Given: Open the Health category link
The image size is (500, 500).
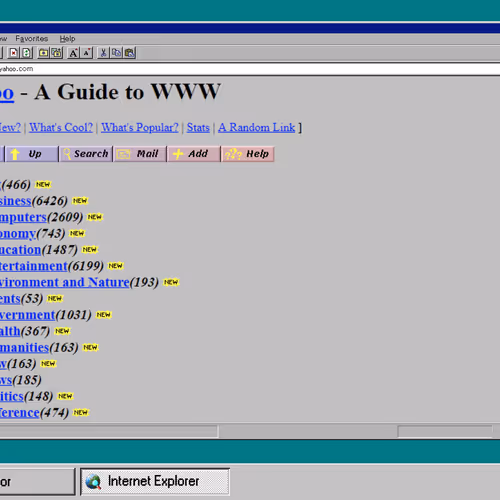Looking at the screenshot, I should click(x=10, y=331).
